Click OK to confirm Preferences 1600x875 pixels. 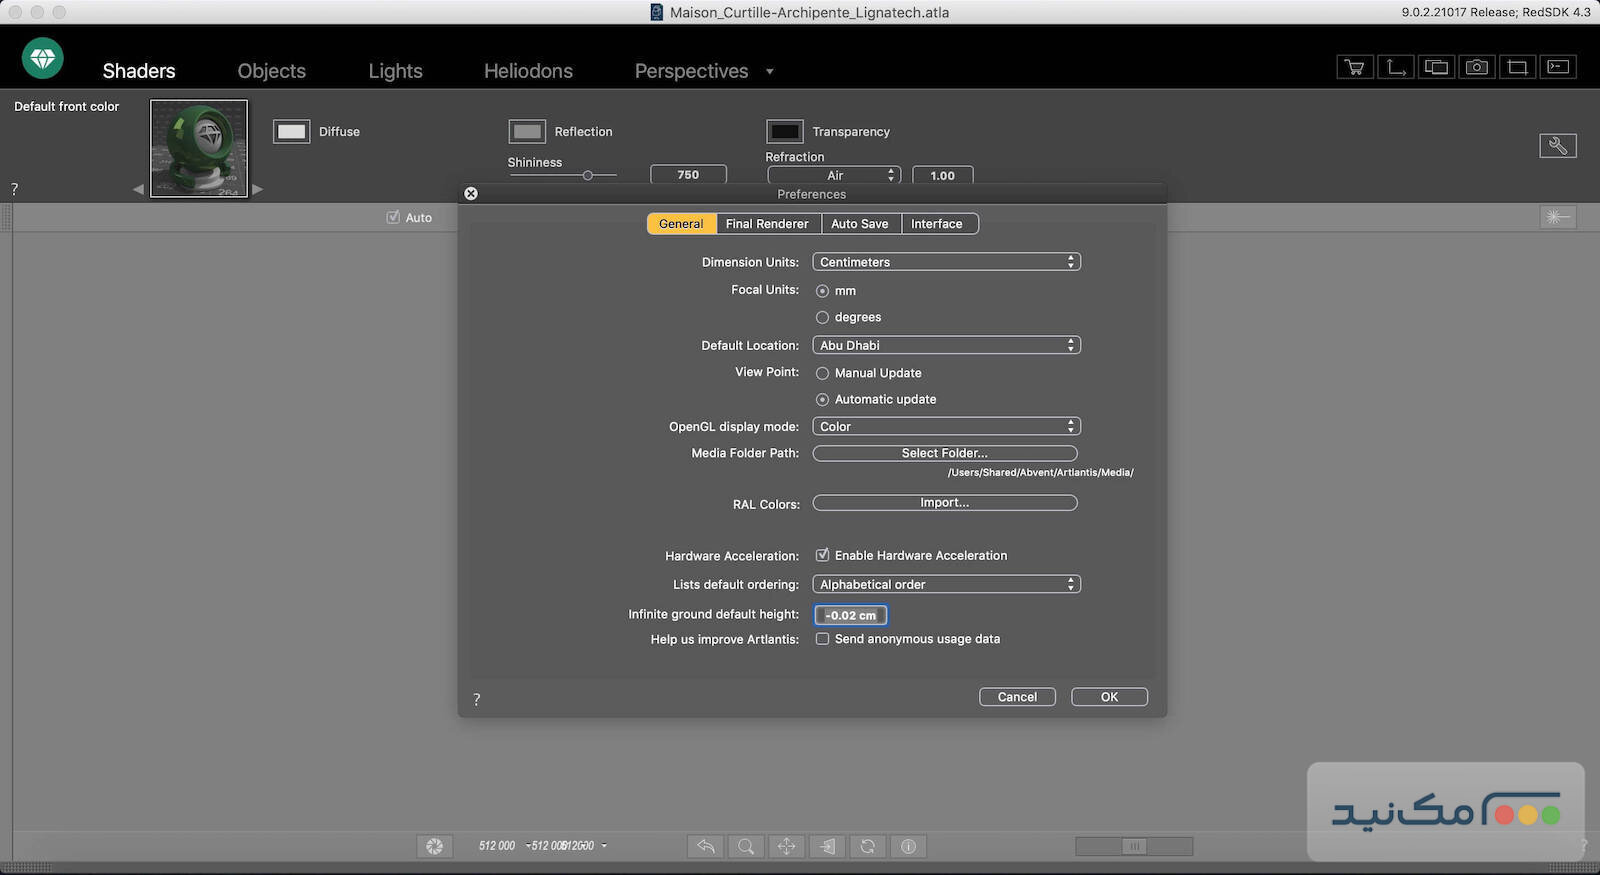pos(1109,697)
